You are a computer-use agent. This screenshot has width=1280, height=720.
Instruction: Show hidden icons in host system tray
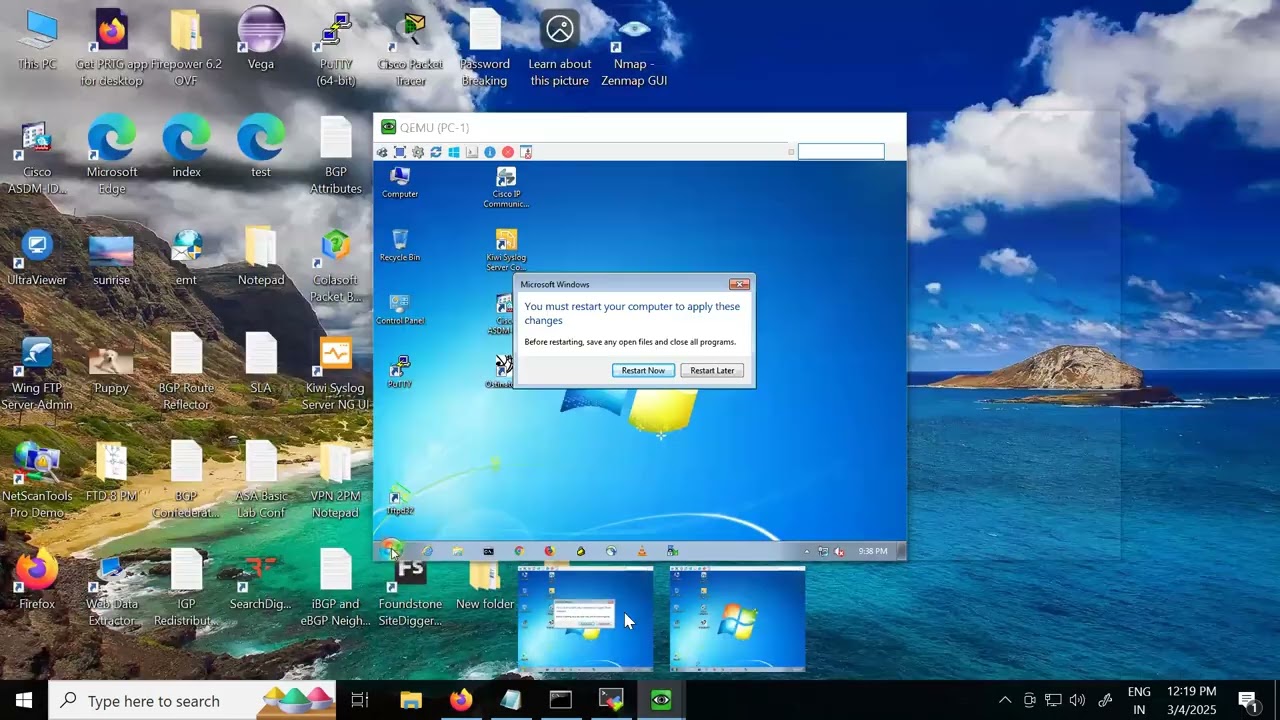(1005, 700)
